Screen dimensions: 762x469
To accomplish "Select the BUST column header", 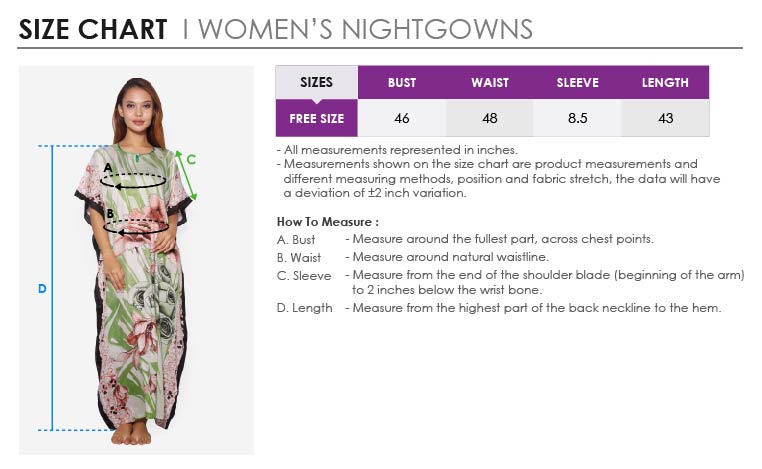I will click(402, 82).
